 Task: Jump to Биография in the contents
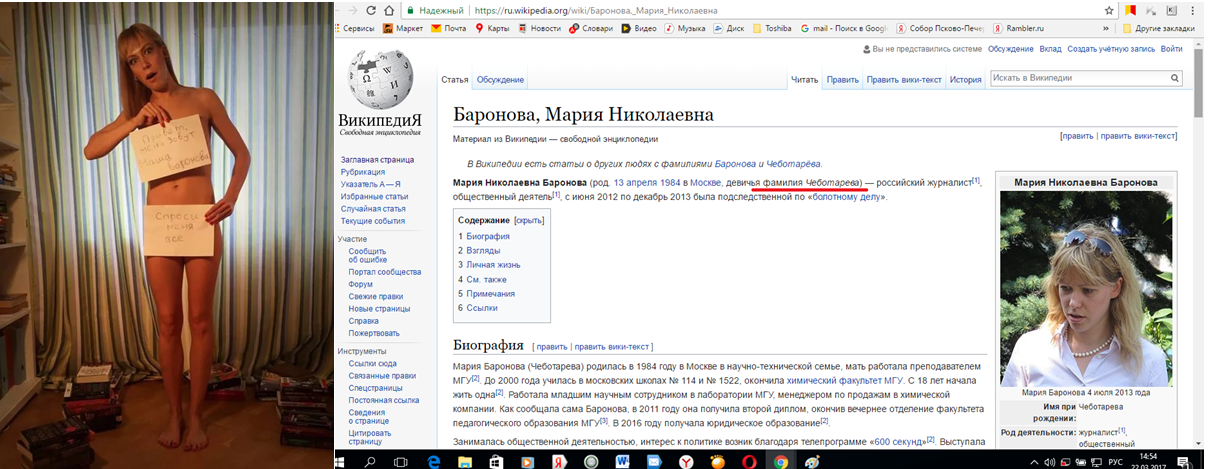[x=488, y=236]
